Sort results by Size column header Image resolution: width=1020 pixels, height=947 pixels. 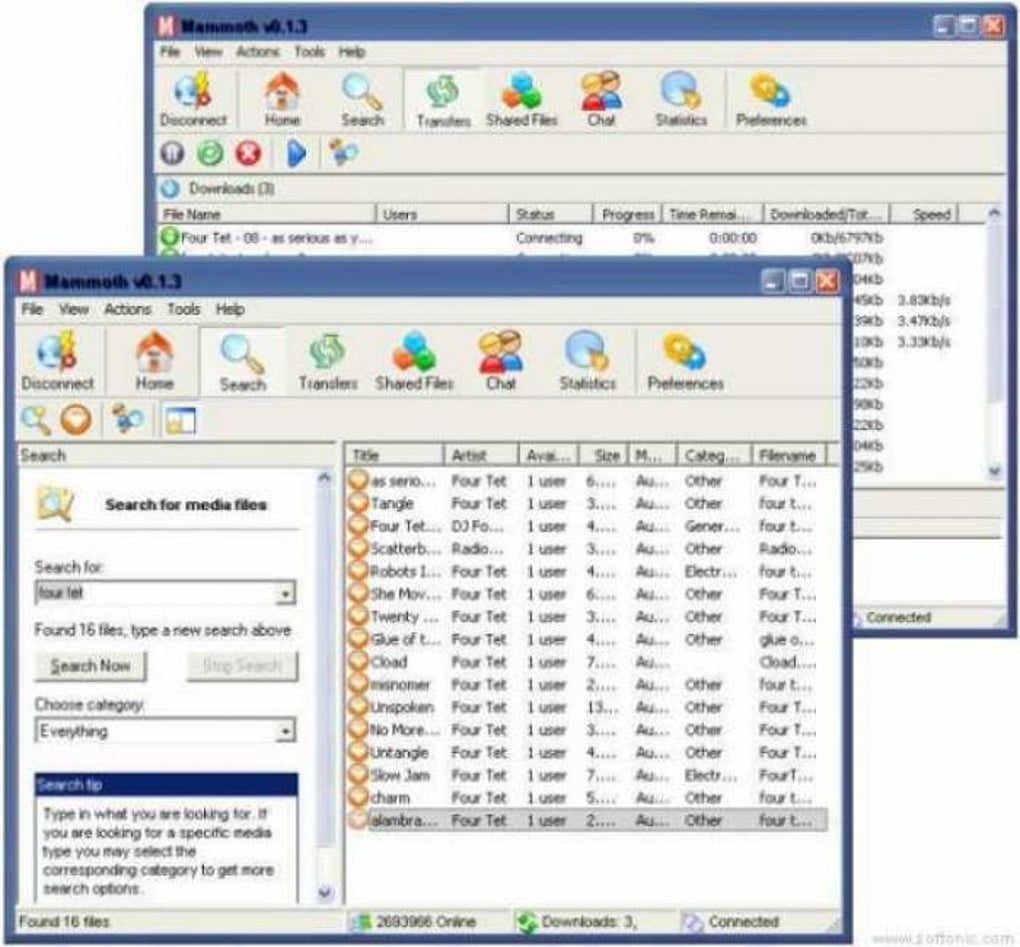click(603, 455)
